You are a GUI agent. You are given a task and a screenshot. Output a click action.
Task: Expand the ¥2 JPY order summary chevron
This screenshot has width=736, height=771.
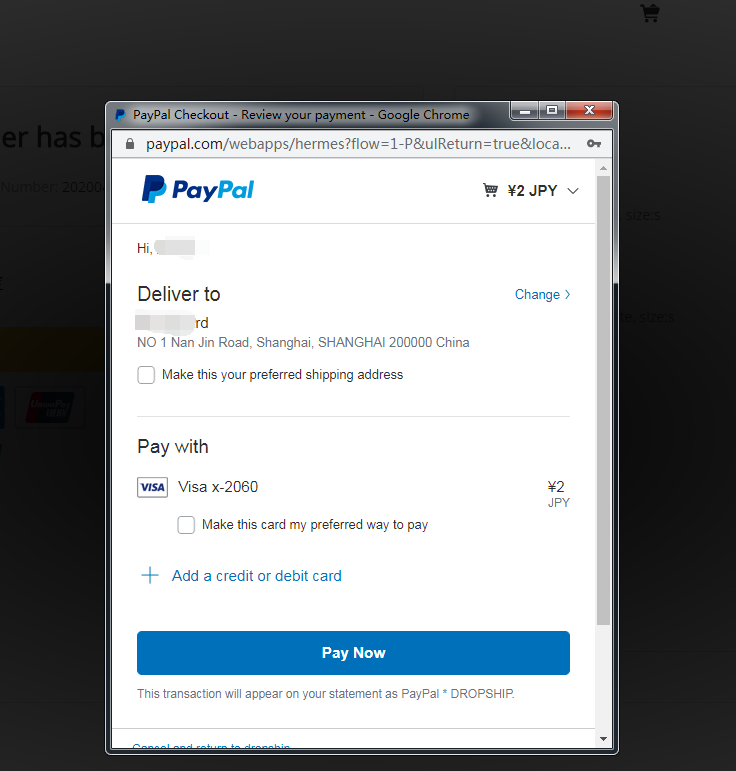(x=573, y=191)
